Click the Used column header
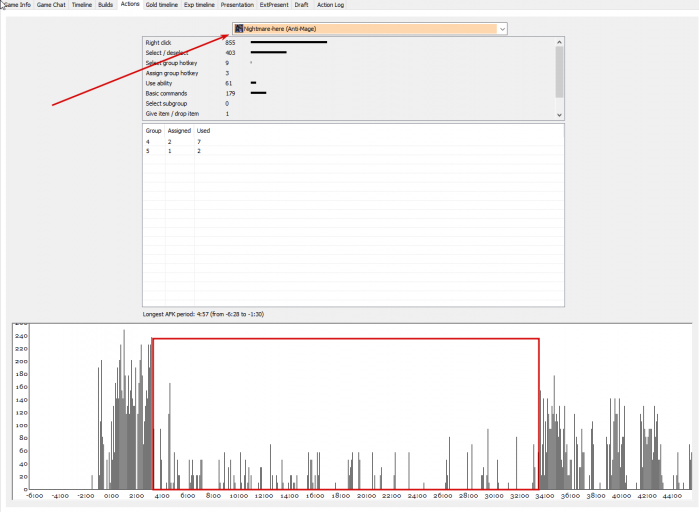The width and height of the screenshot is (699, 512). [203, 131]
